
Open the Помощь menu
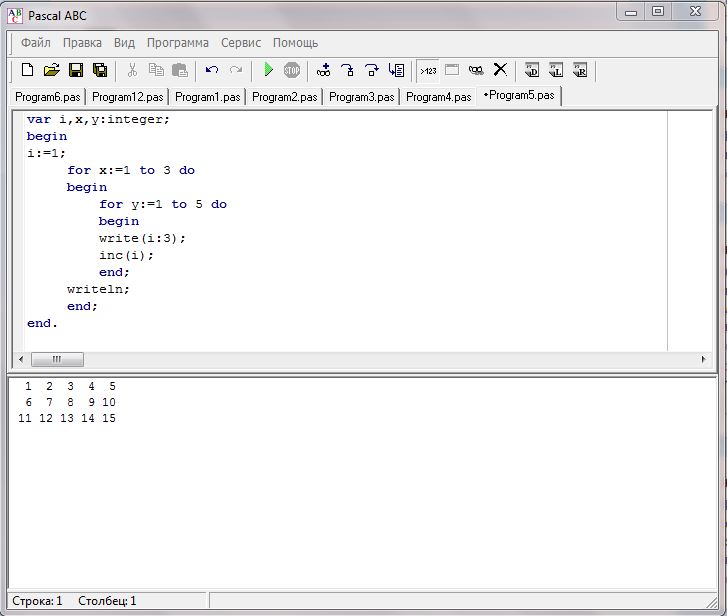tap(295, 43)
